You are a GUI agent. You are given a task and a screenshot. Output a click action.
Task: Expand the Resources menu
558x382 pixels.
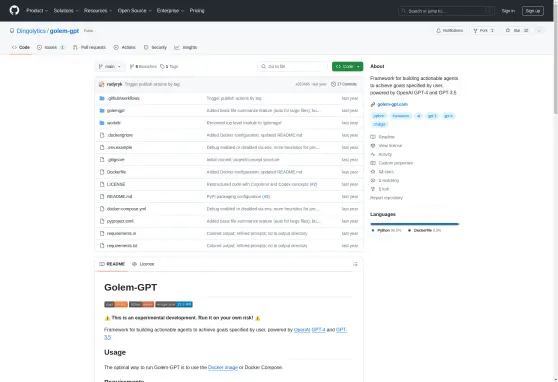coord(98,11)
